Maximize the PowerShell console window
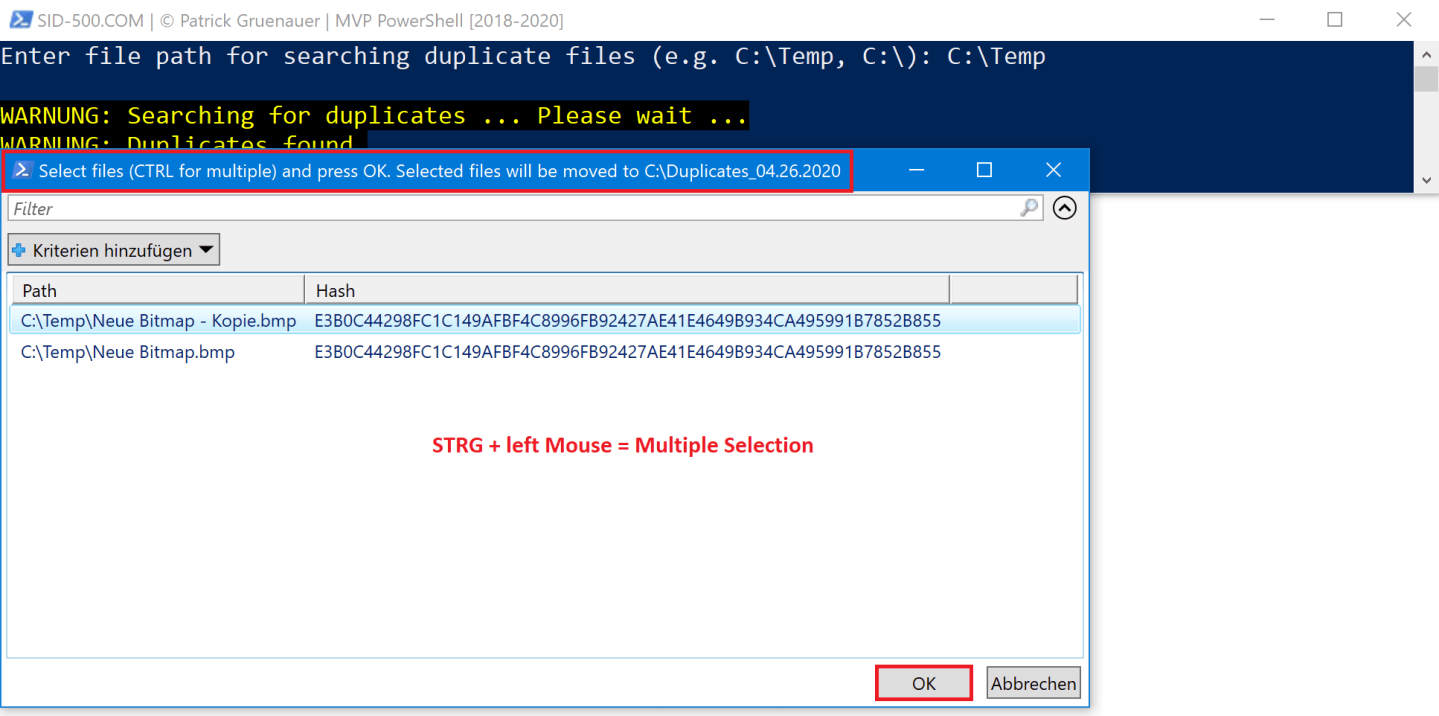Screen dimensions: 1439x716 click(x=1335, y=20)
